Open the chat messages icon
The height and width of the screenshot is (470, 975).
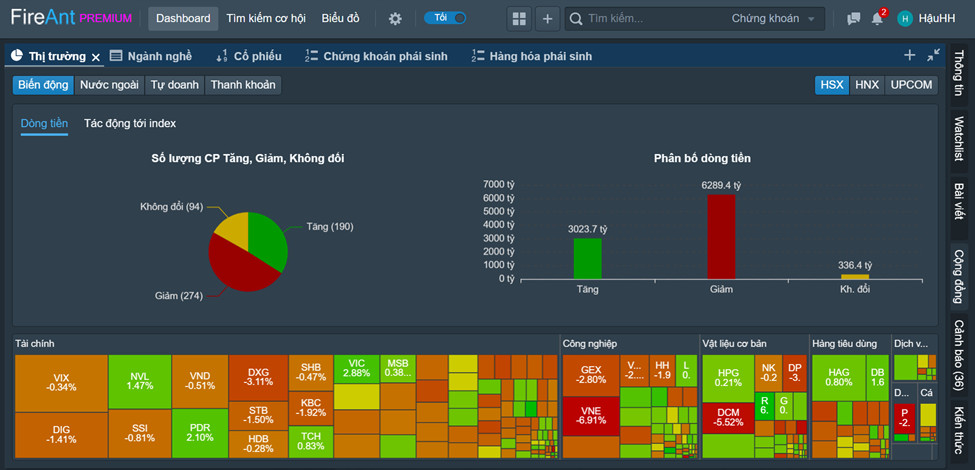pos(853,19)
